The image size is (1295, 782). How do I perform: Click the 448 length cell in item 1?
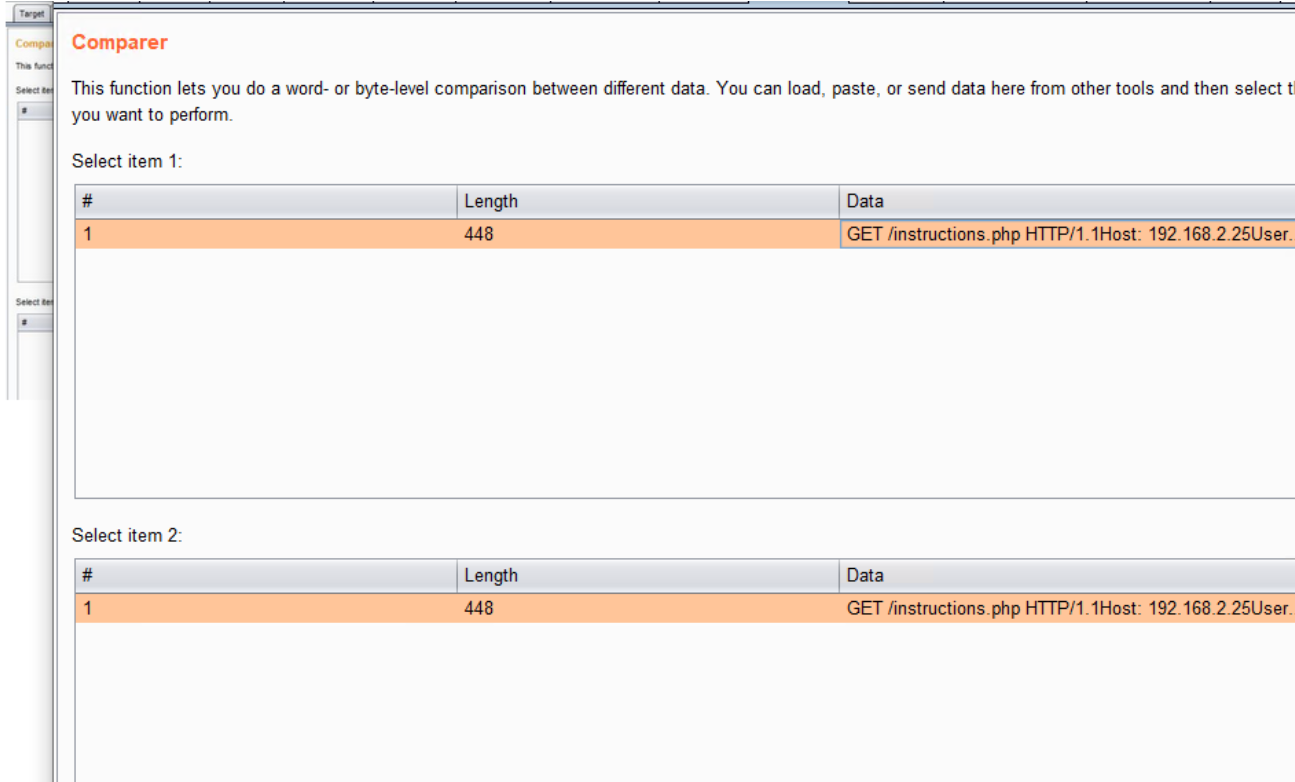(x=648, y=235)
